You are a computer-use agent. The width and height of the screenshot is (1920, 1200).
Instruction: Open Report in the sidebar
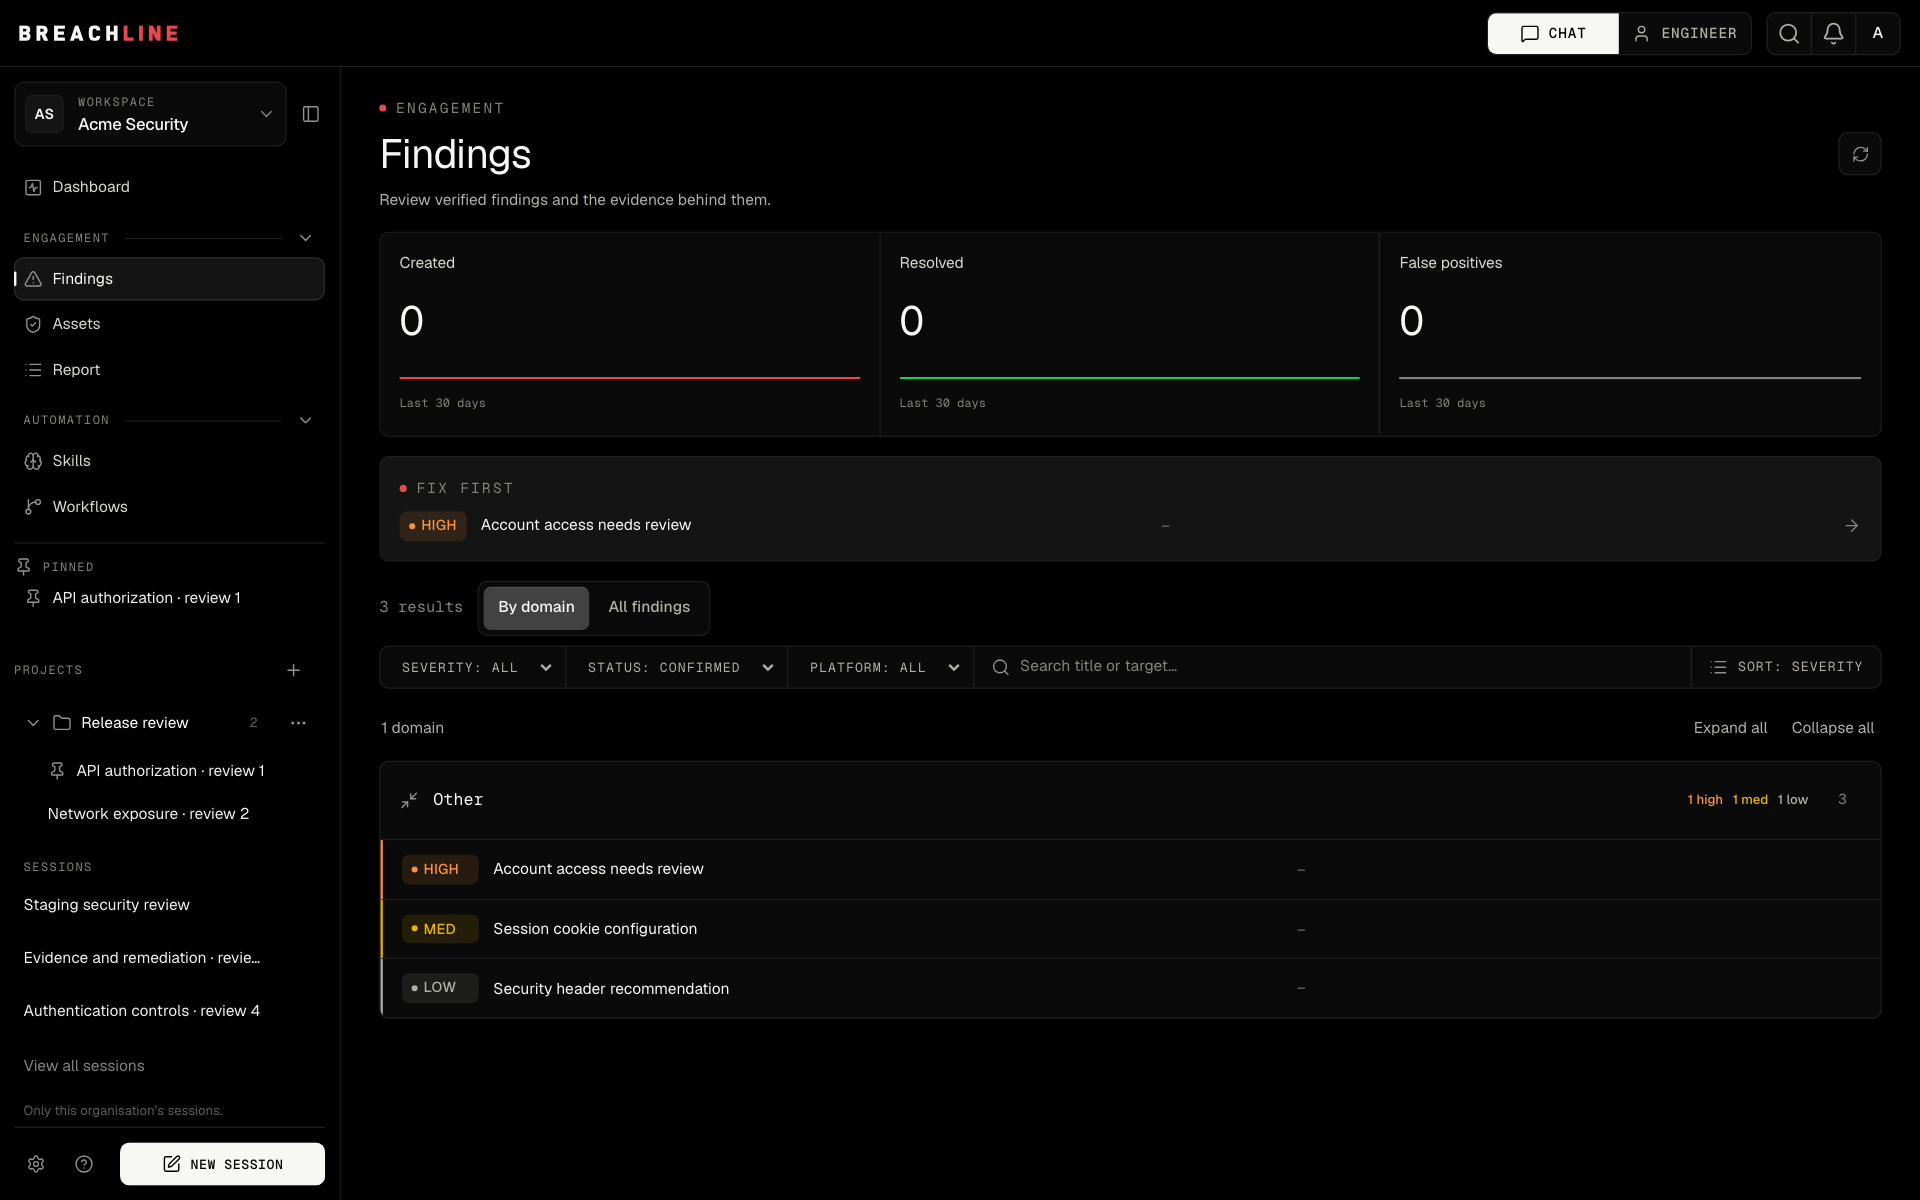tap(169, 370)
